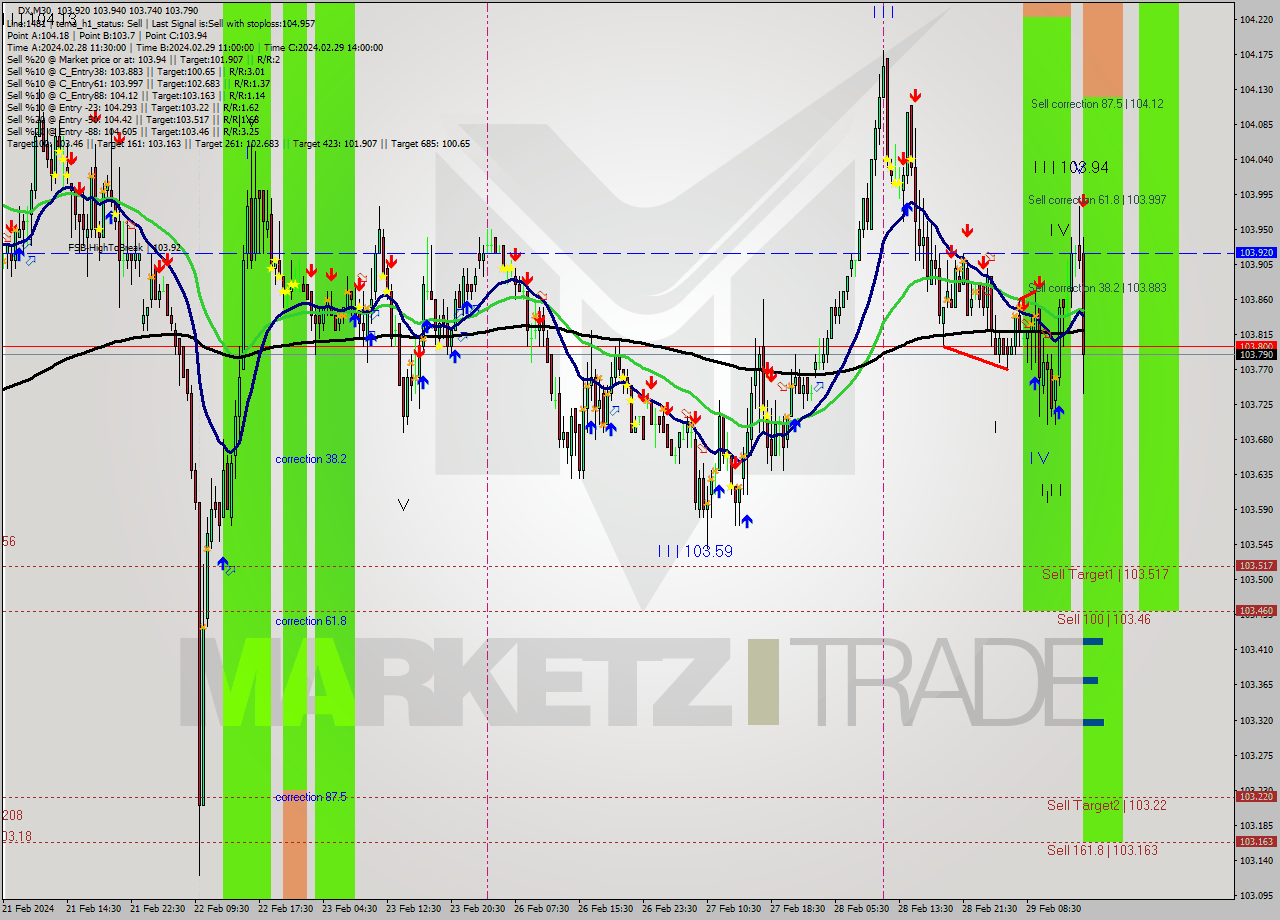This screenshot has width=1280, height=920.
Task: Click the 'Sell 161.8 | 103.163' label
Action: (x=1102, y=850)
